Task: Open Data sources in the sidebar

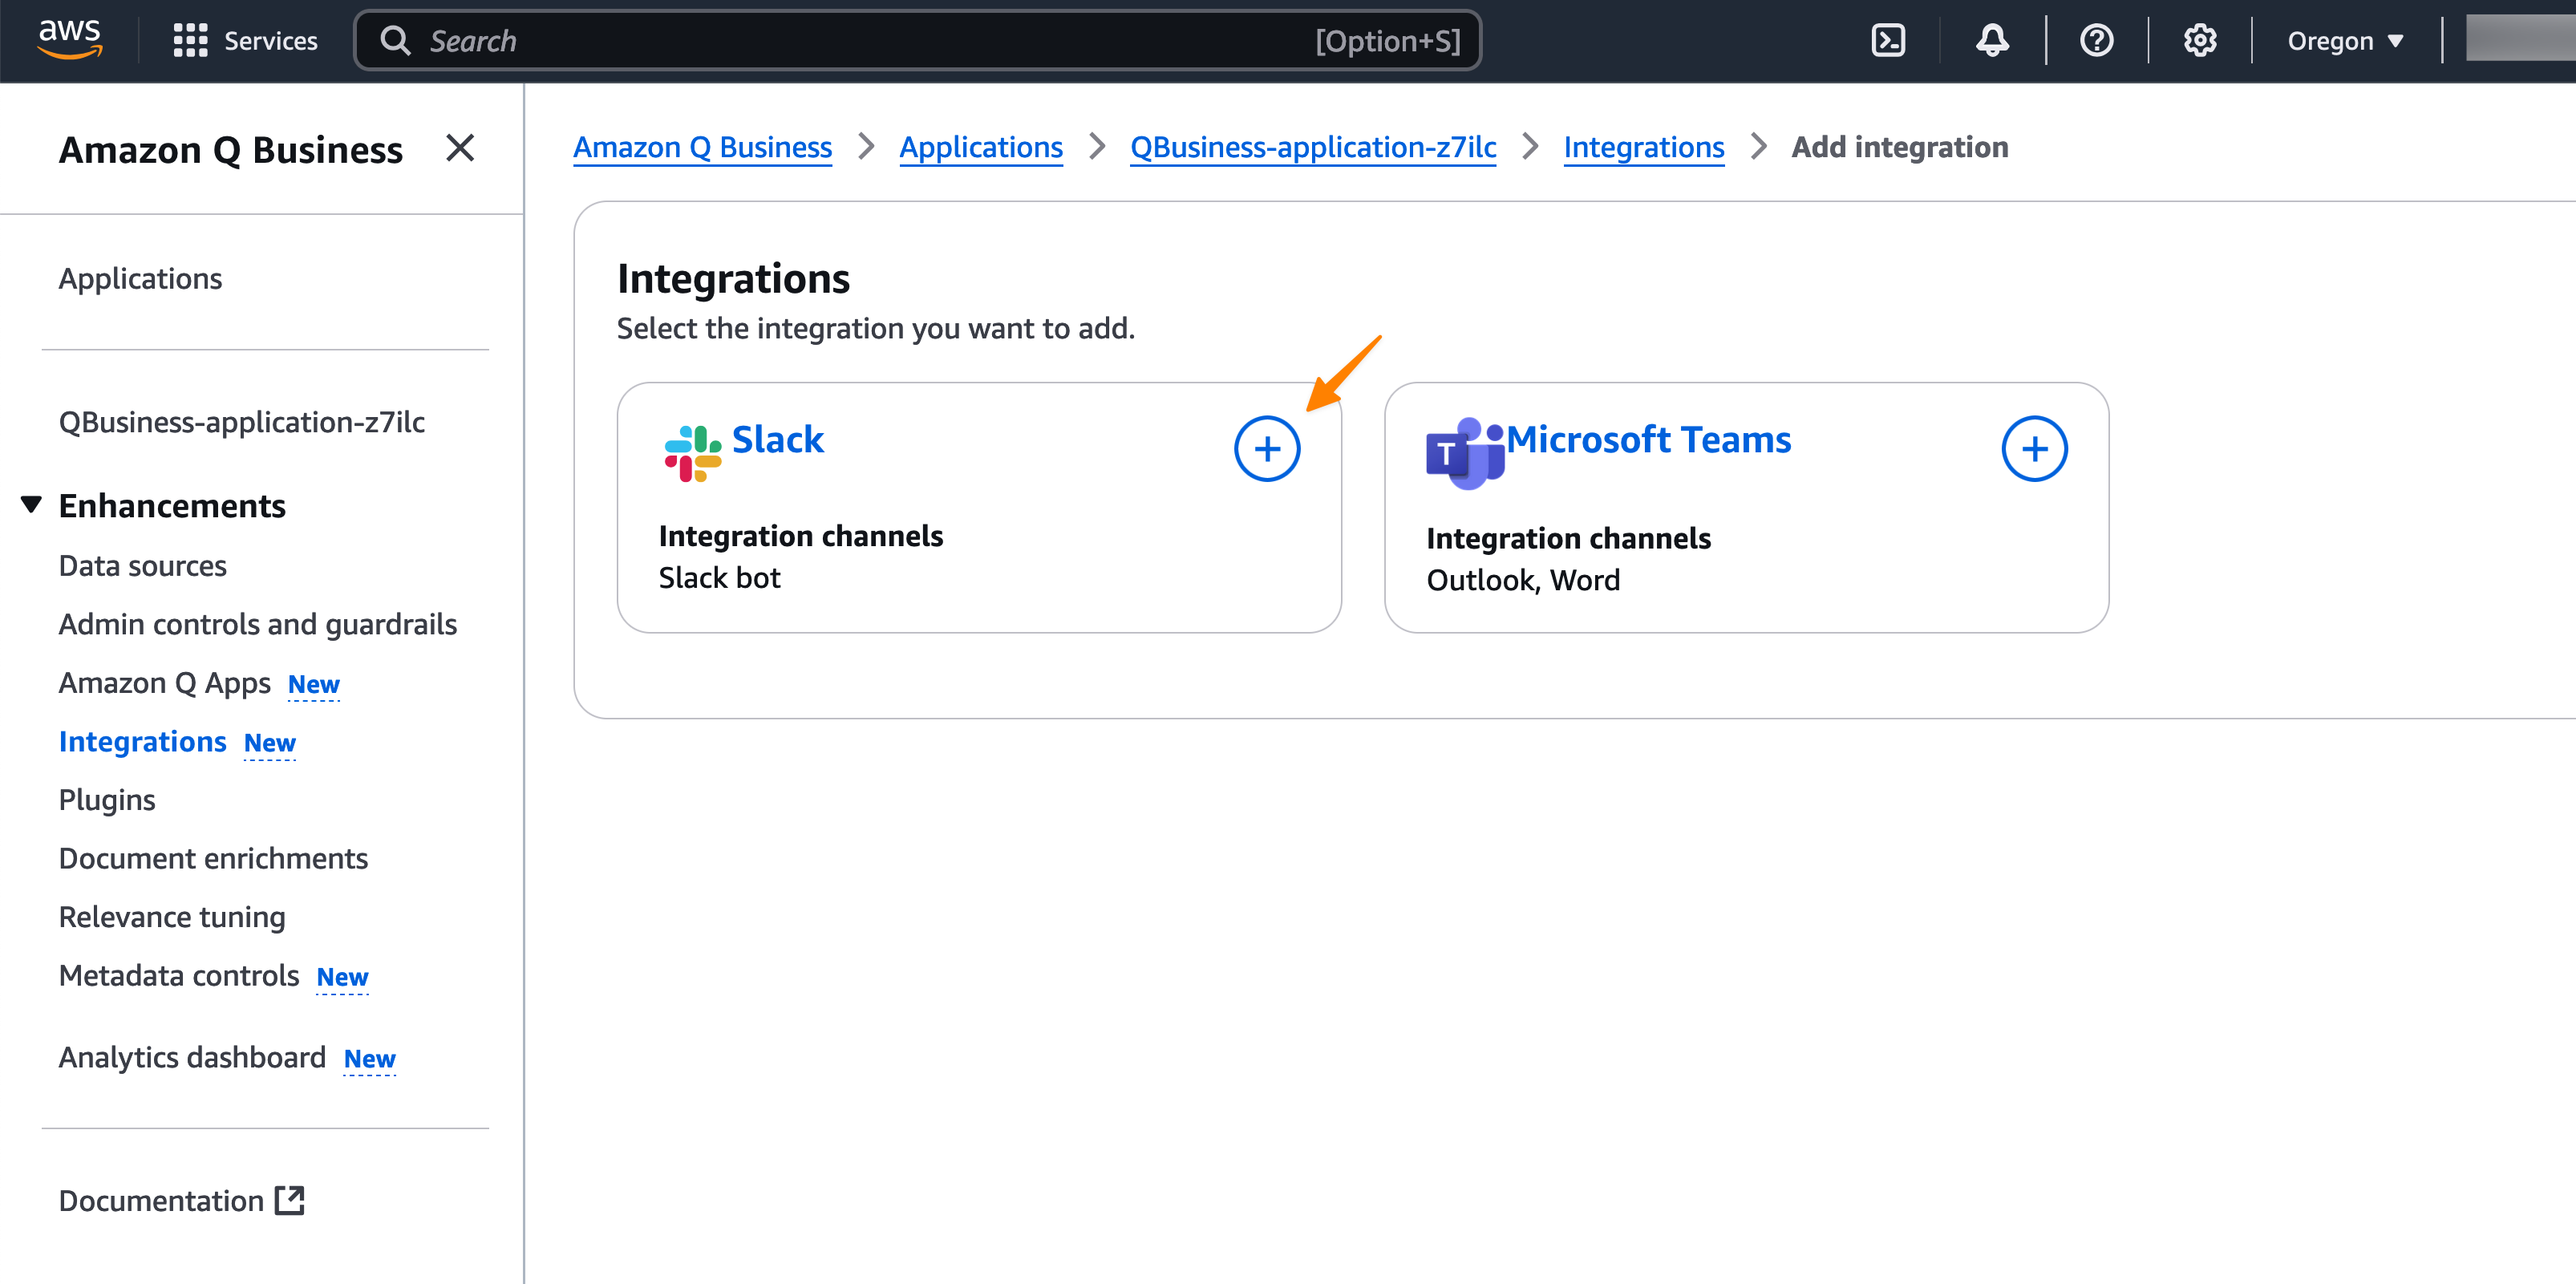Action: coord(142,566)
